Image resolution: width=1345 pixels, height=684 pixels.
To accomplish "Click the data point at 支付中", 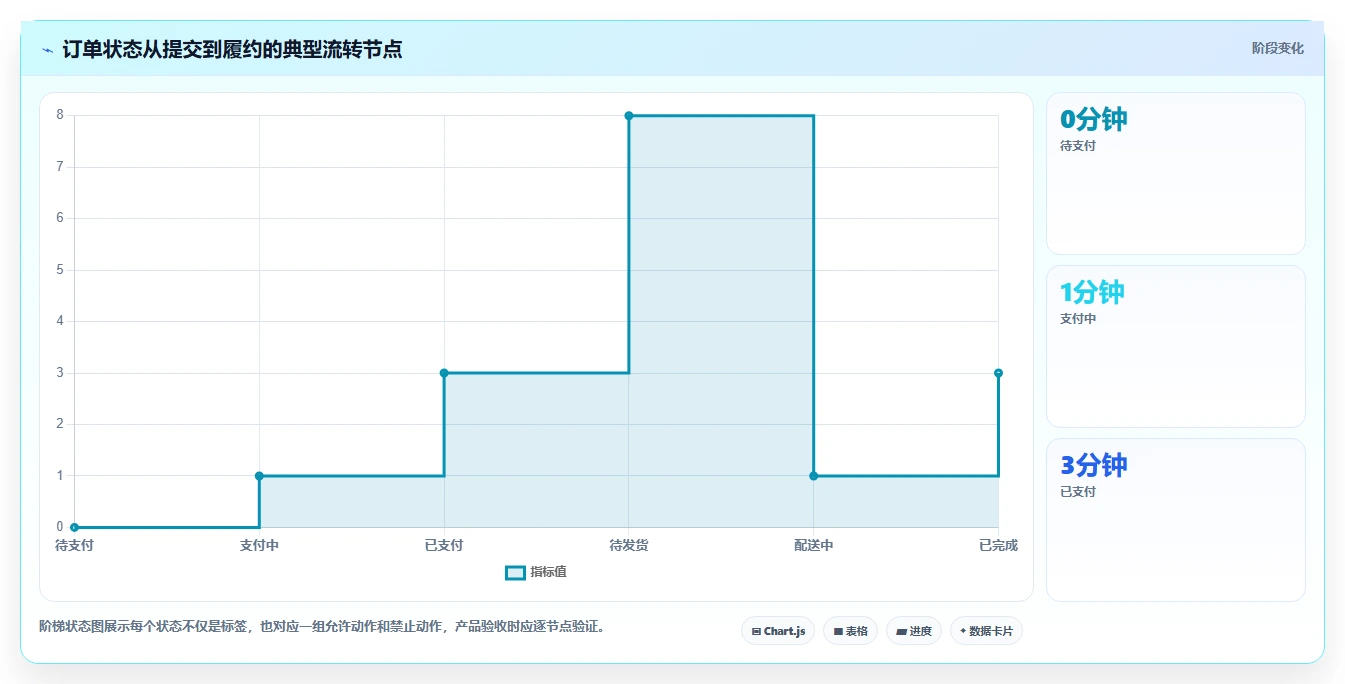I will [x=259, y=476].
